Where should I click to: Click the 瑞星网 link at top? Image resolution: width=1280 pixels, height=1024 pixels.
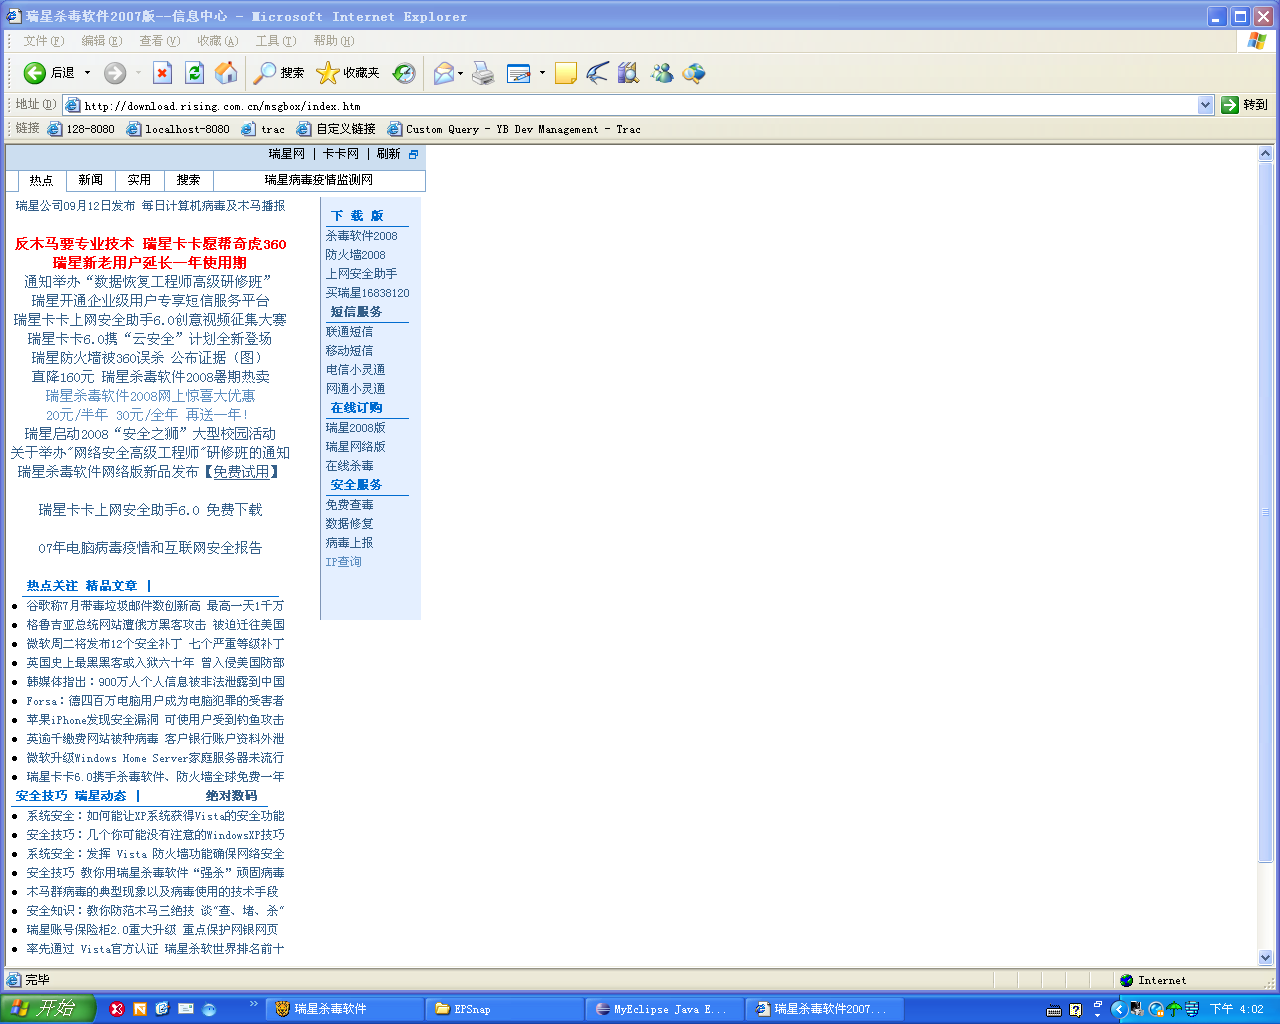click(287, 154)
